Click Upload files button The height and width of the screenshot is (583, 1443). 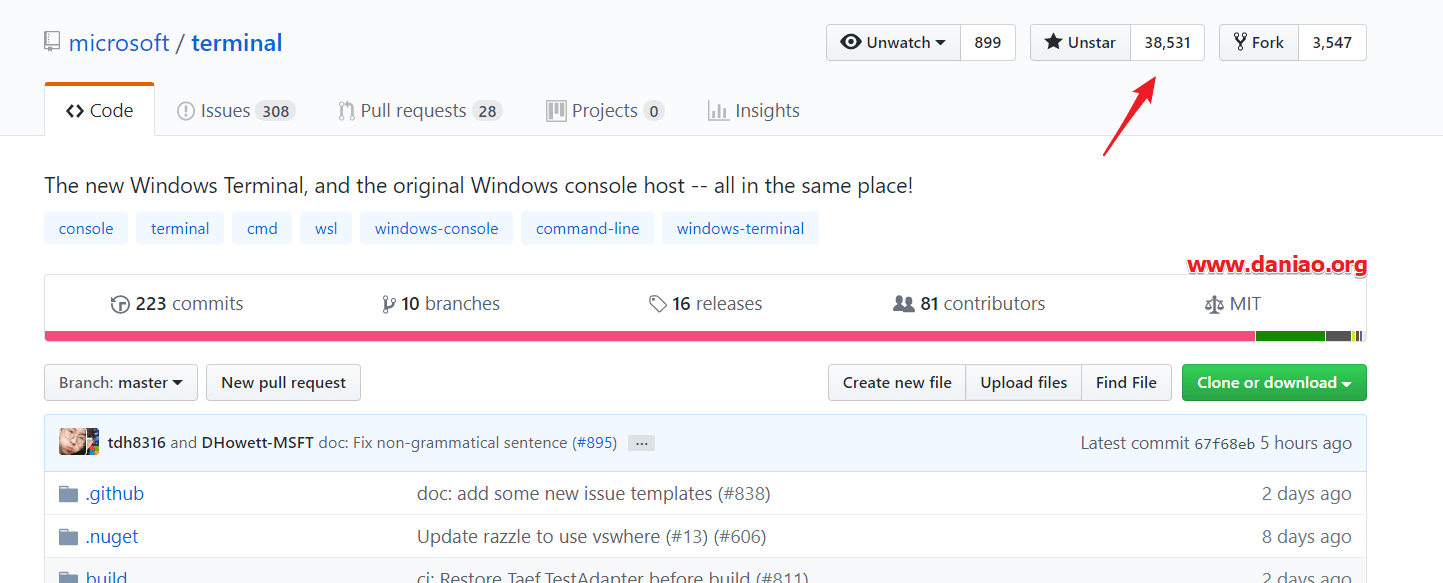click(1024, 383)
